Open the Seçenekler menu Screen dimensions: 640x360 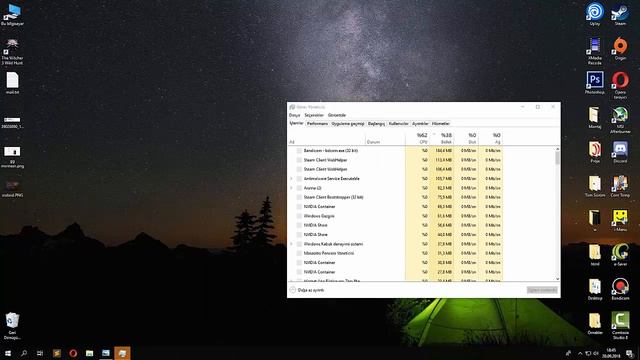pos(314,115)
